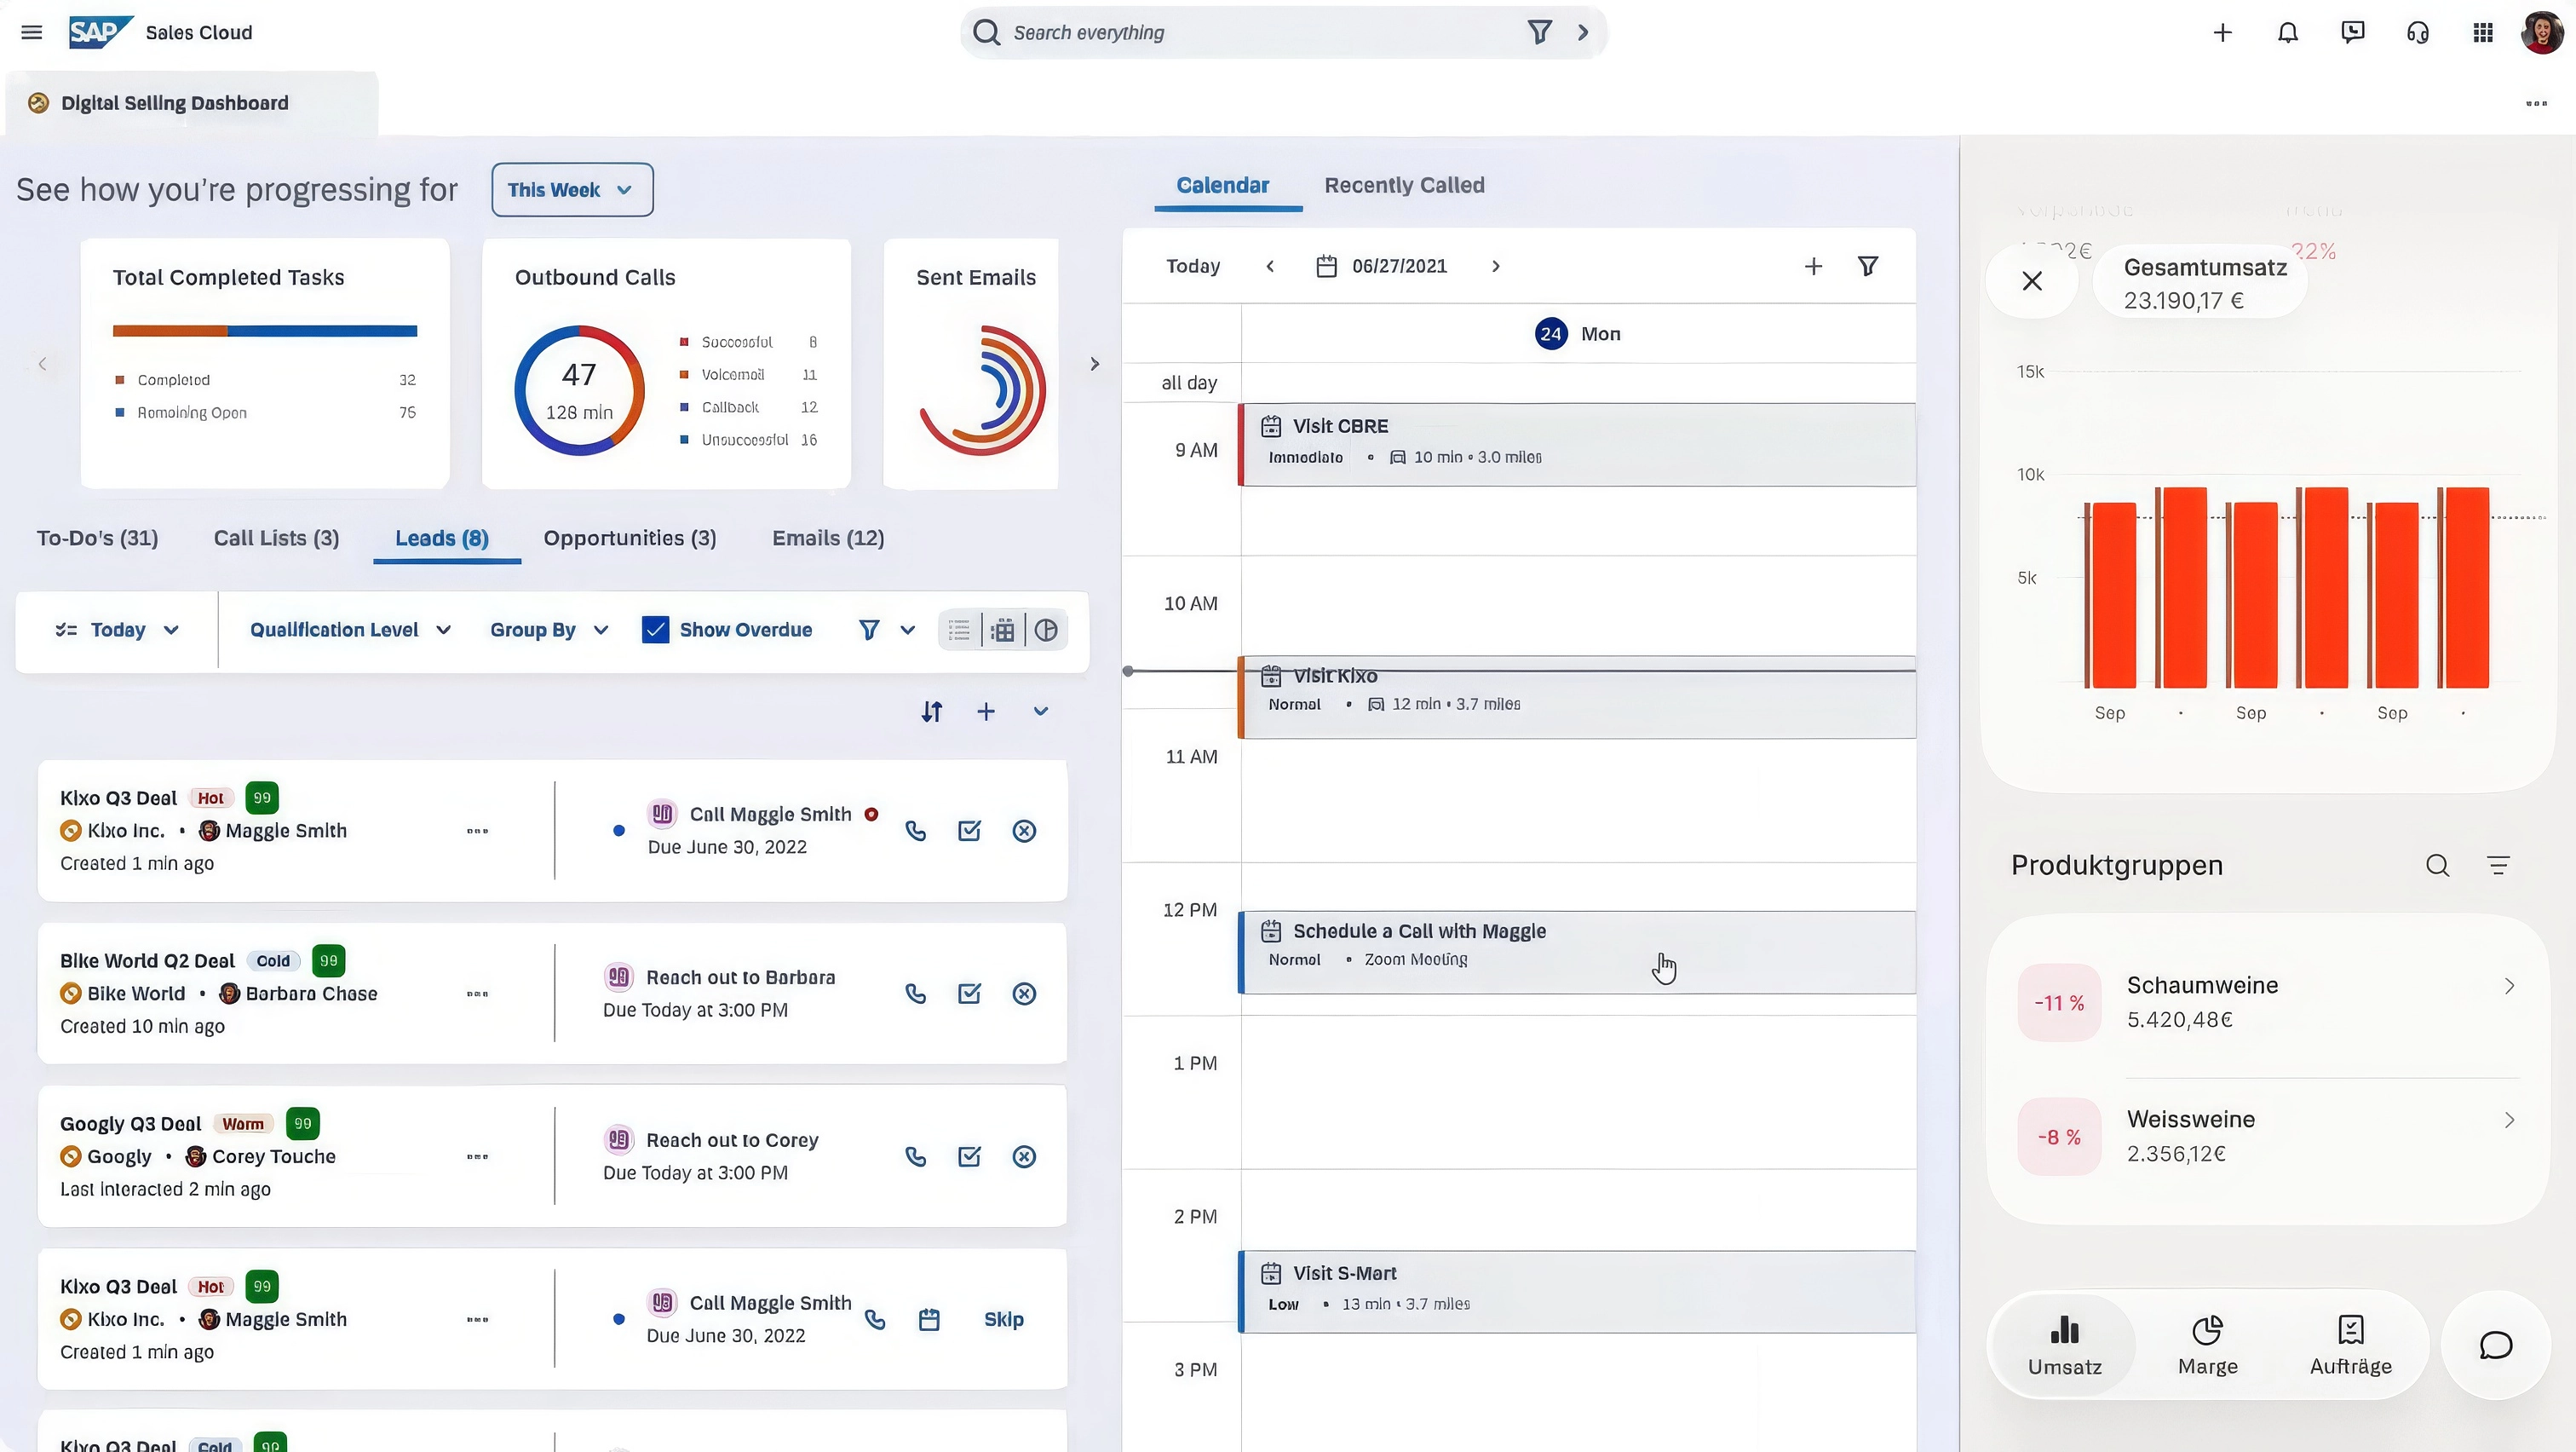Open more options for Googly Q3 Deal
The width and height of the screenshot is (2576, 1452).
tap(477, 1156)
